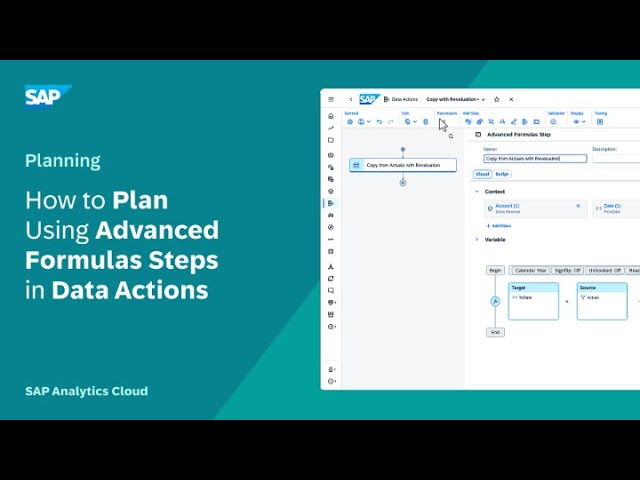The width and height of the screenshot is (640, 480).
Task: Click the Description input field
Action: point(616,158)
